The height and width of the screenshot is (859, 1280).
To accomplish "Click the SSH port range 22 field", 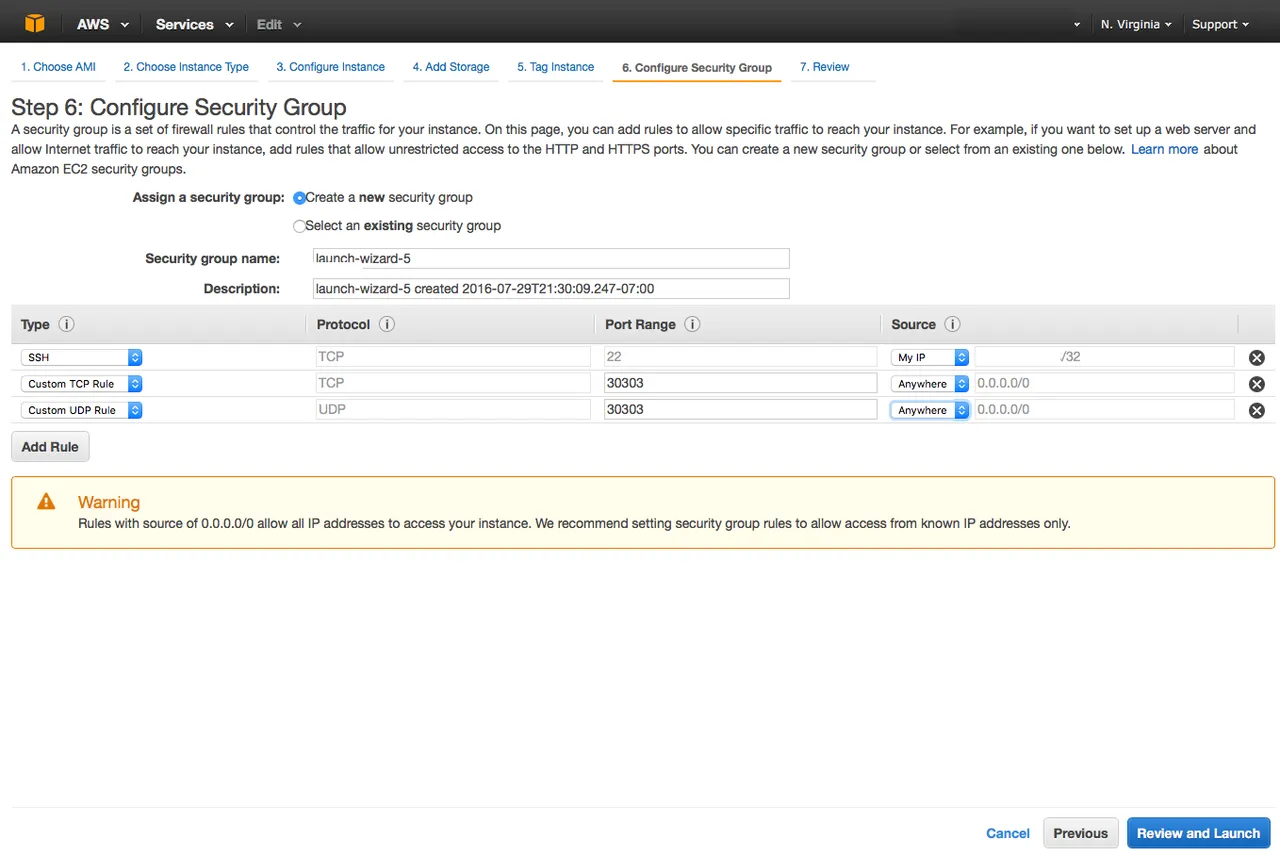I will coord(740,357).
